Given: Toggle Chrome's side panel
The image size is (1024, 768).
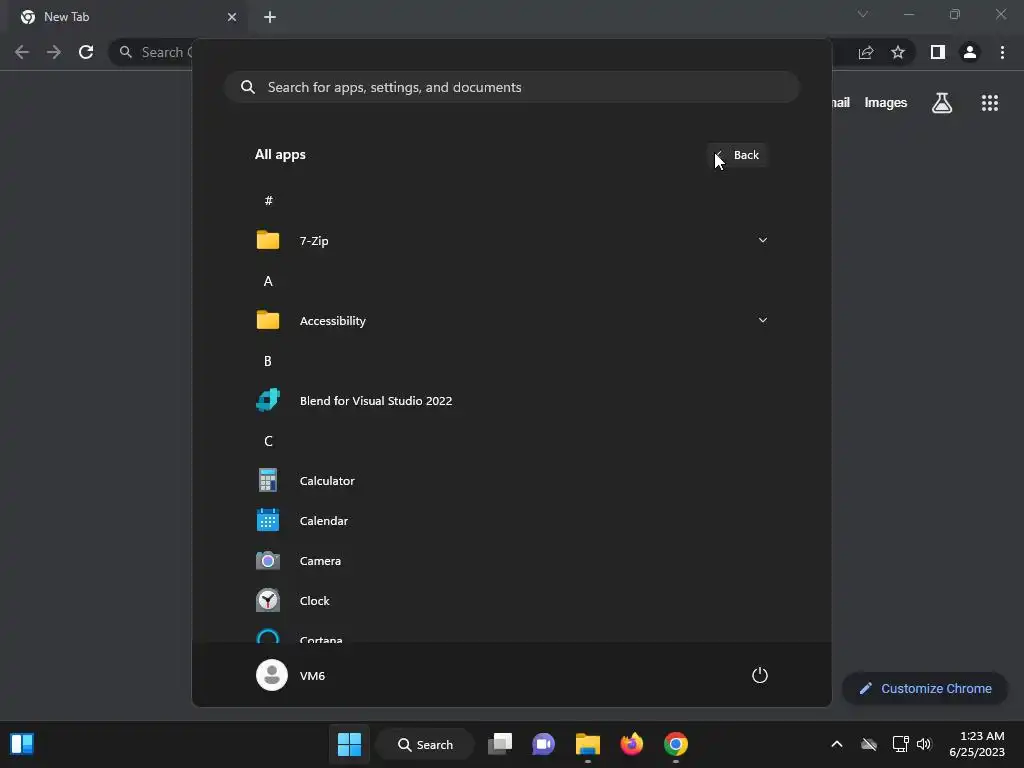Looking at the screenshot, I should click(x=938, y=52).
